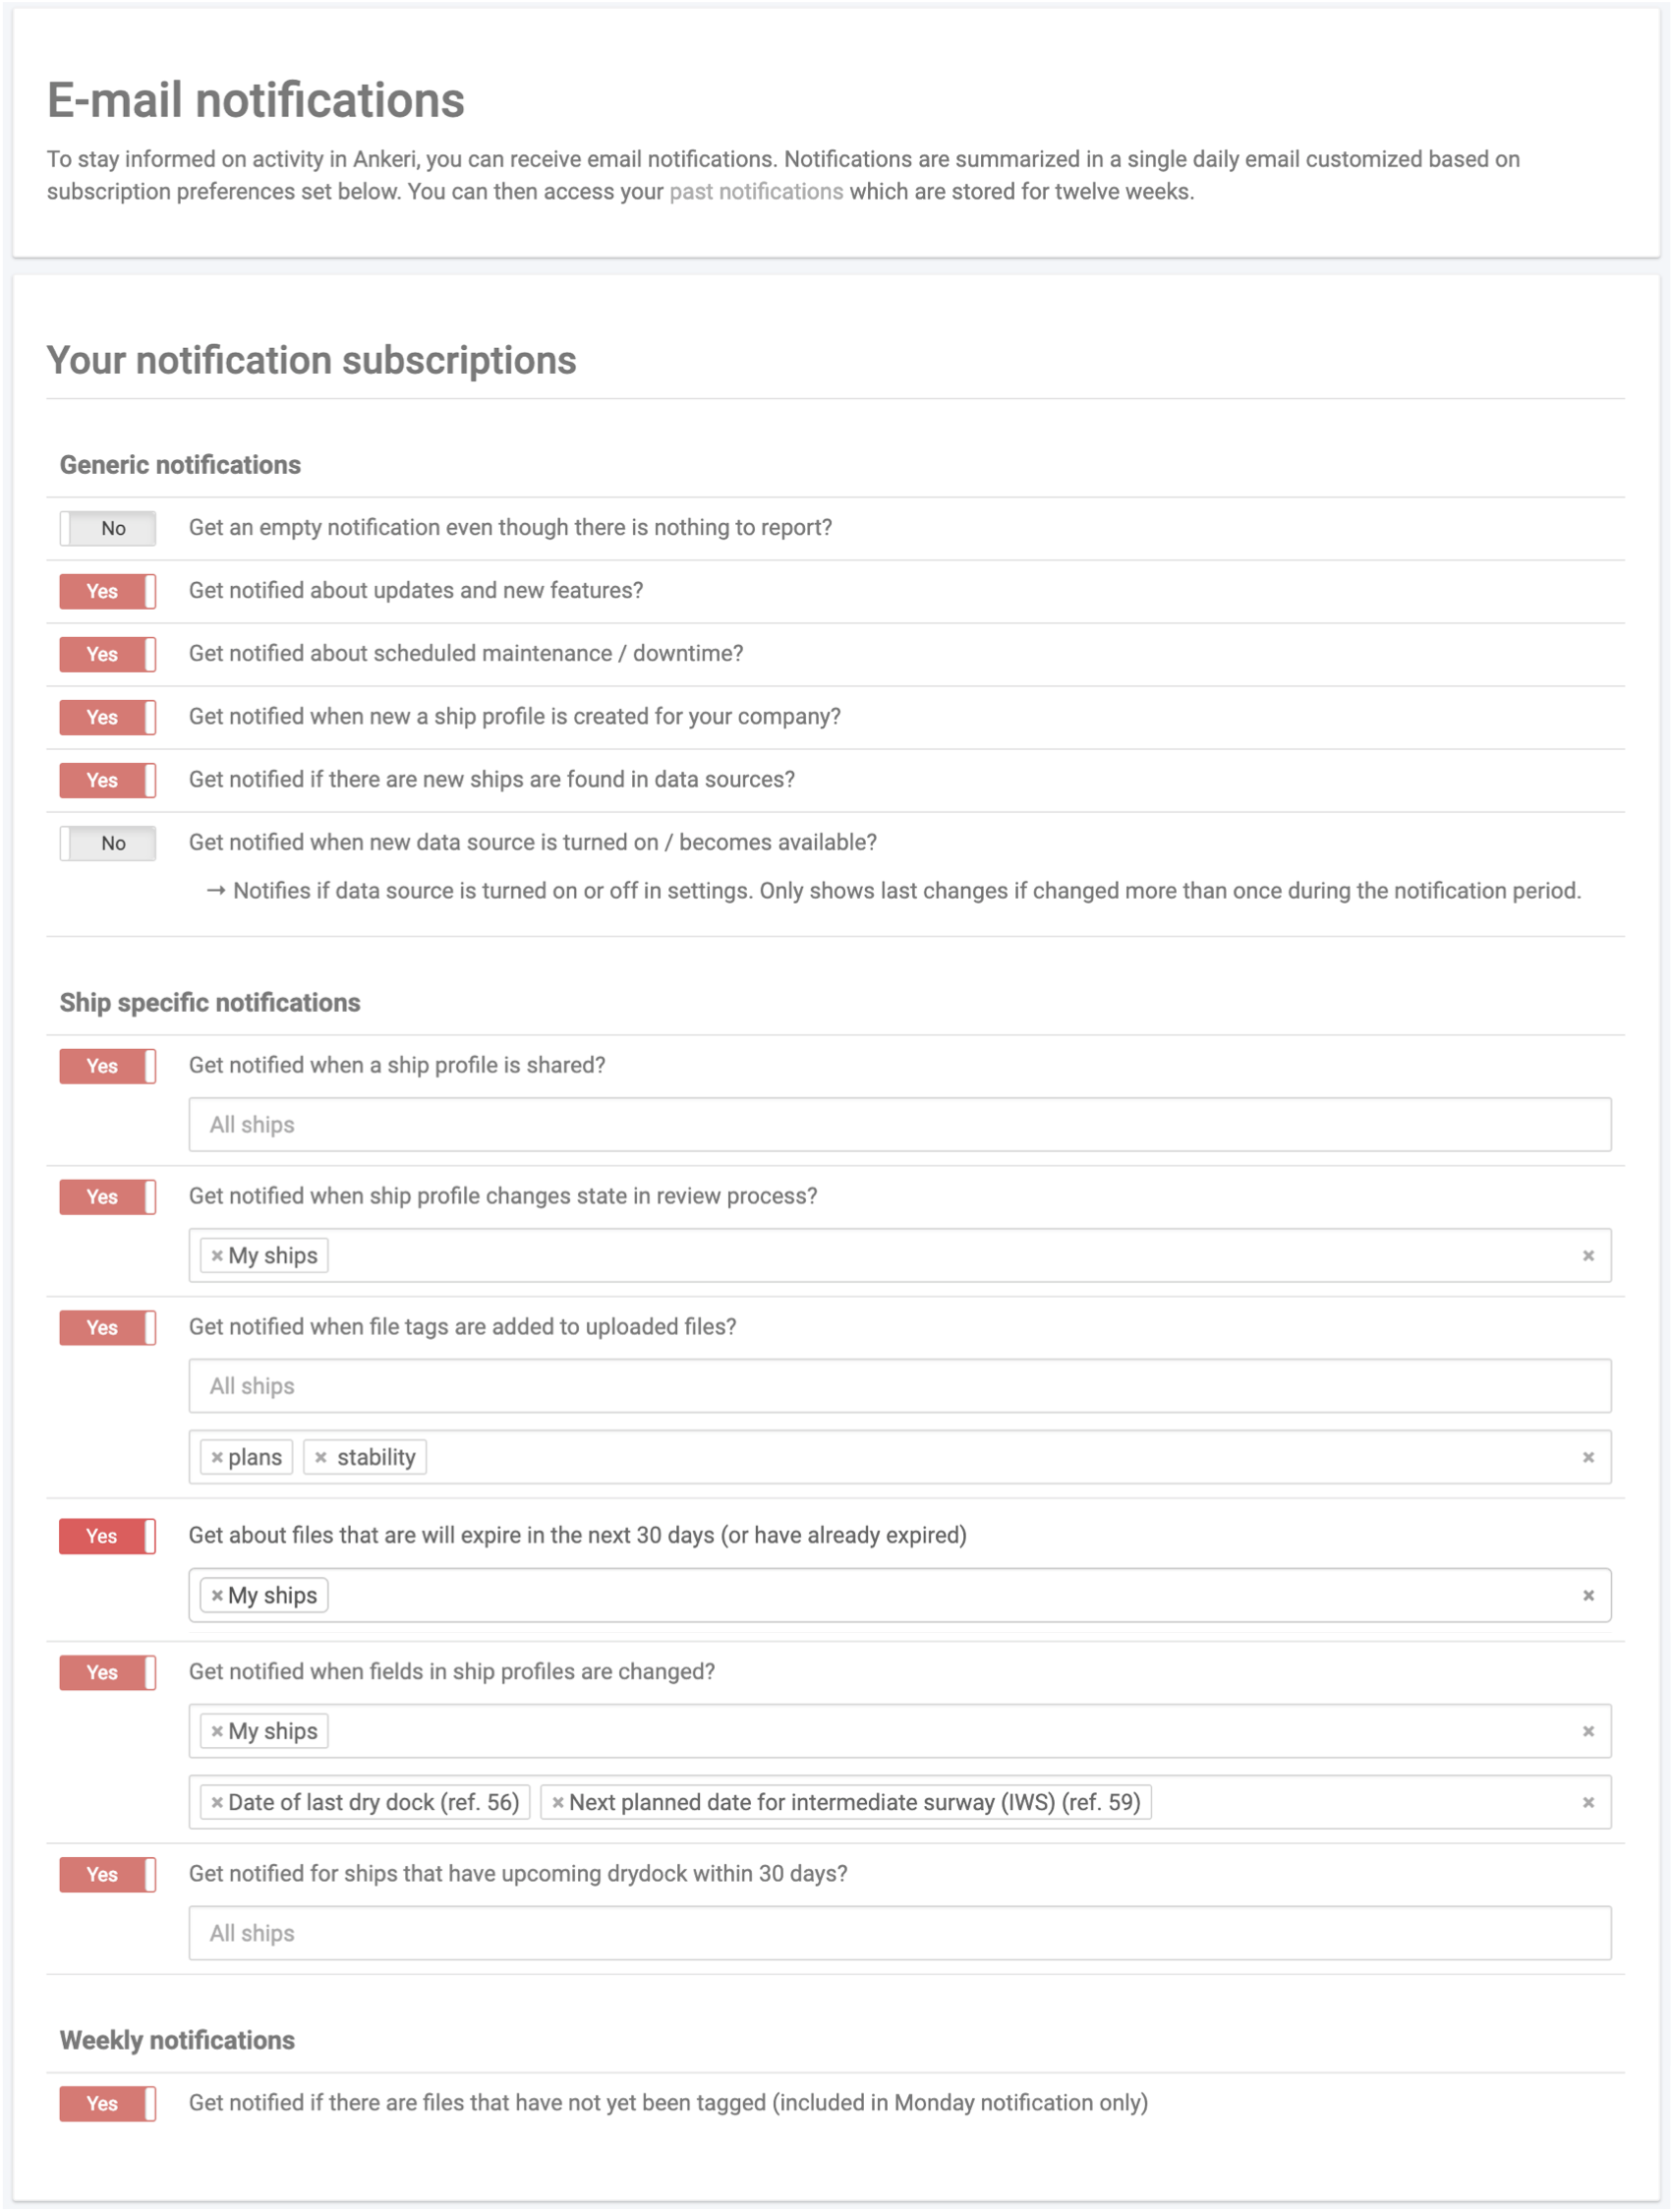Clear the ships selection for expiring files
This screenshot has height=2212, width=1671.
(1588, 1596)
